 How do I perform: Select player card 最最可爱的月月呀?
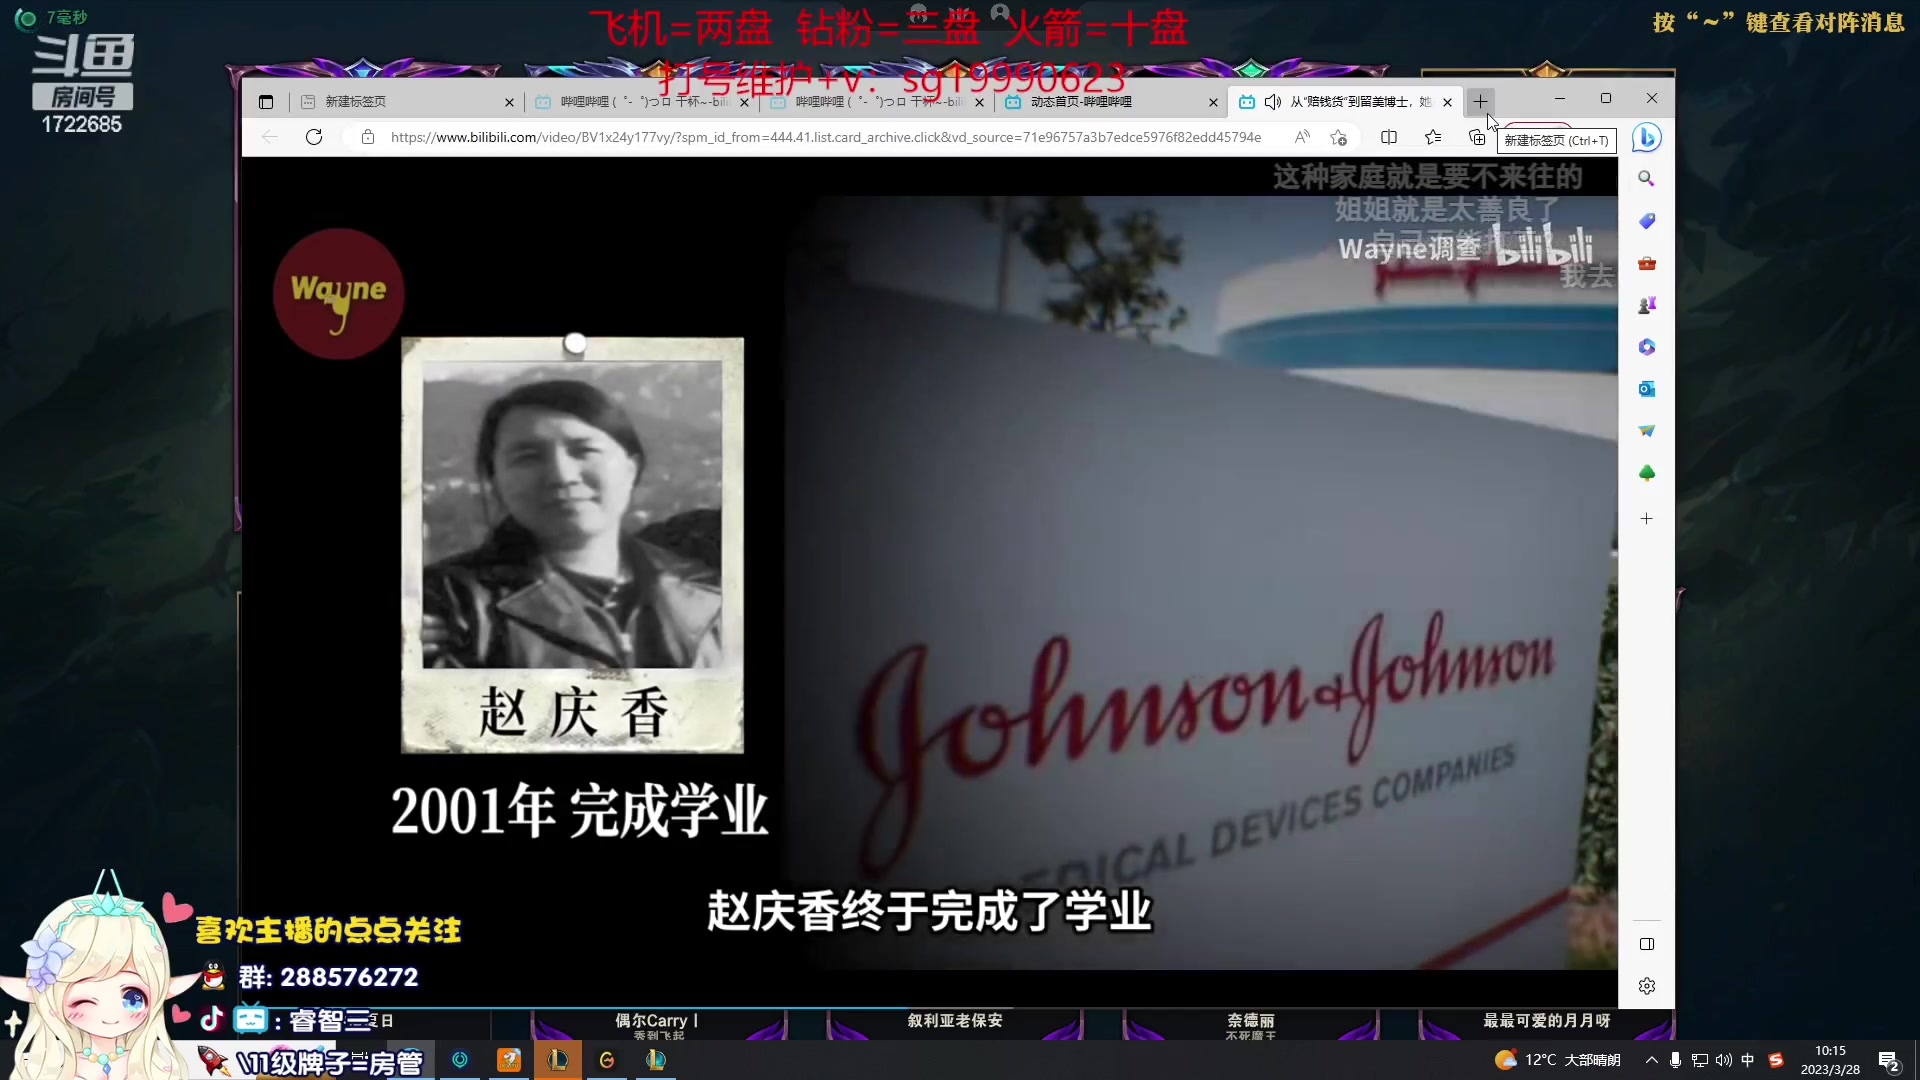click(x=1546, y=1024)
